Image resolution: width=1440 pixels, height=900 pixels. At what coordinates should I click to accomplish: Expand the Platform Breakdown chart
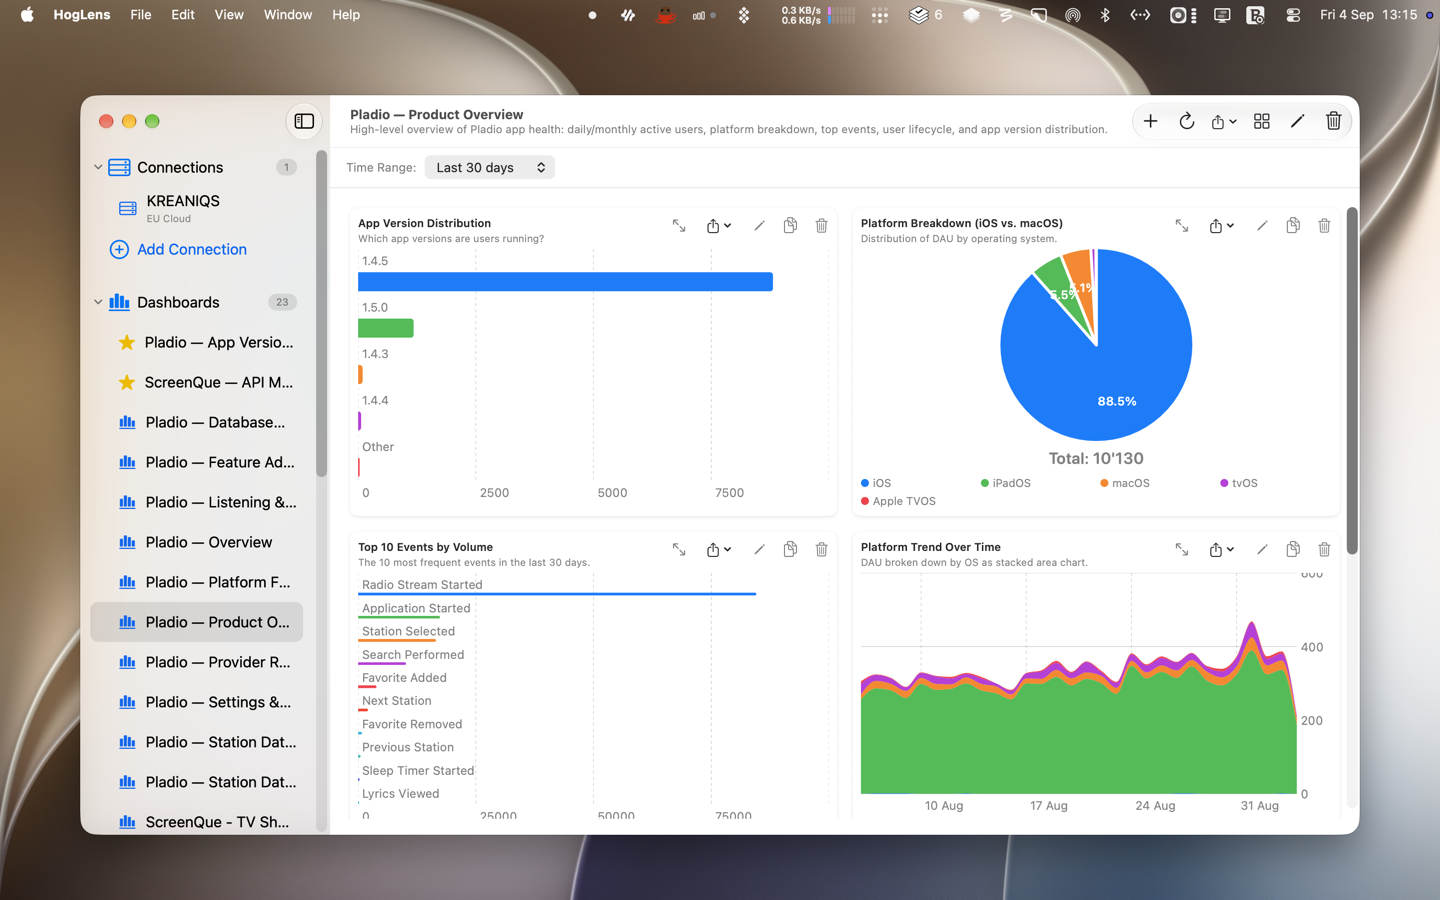tap(1182, 226)
